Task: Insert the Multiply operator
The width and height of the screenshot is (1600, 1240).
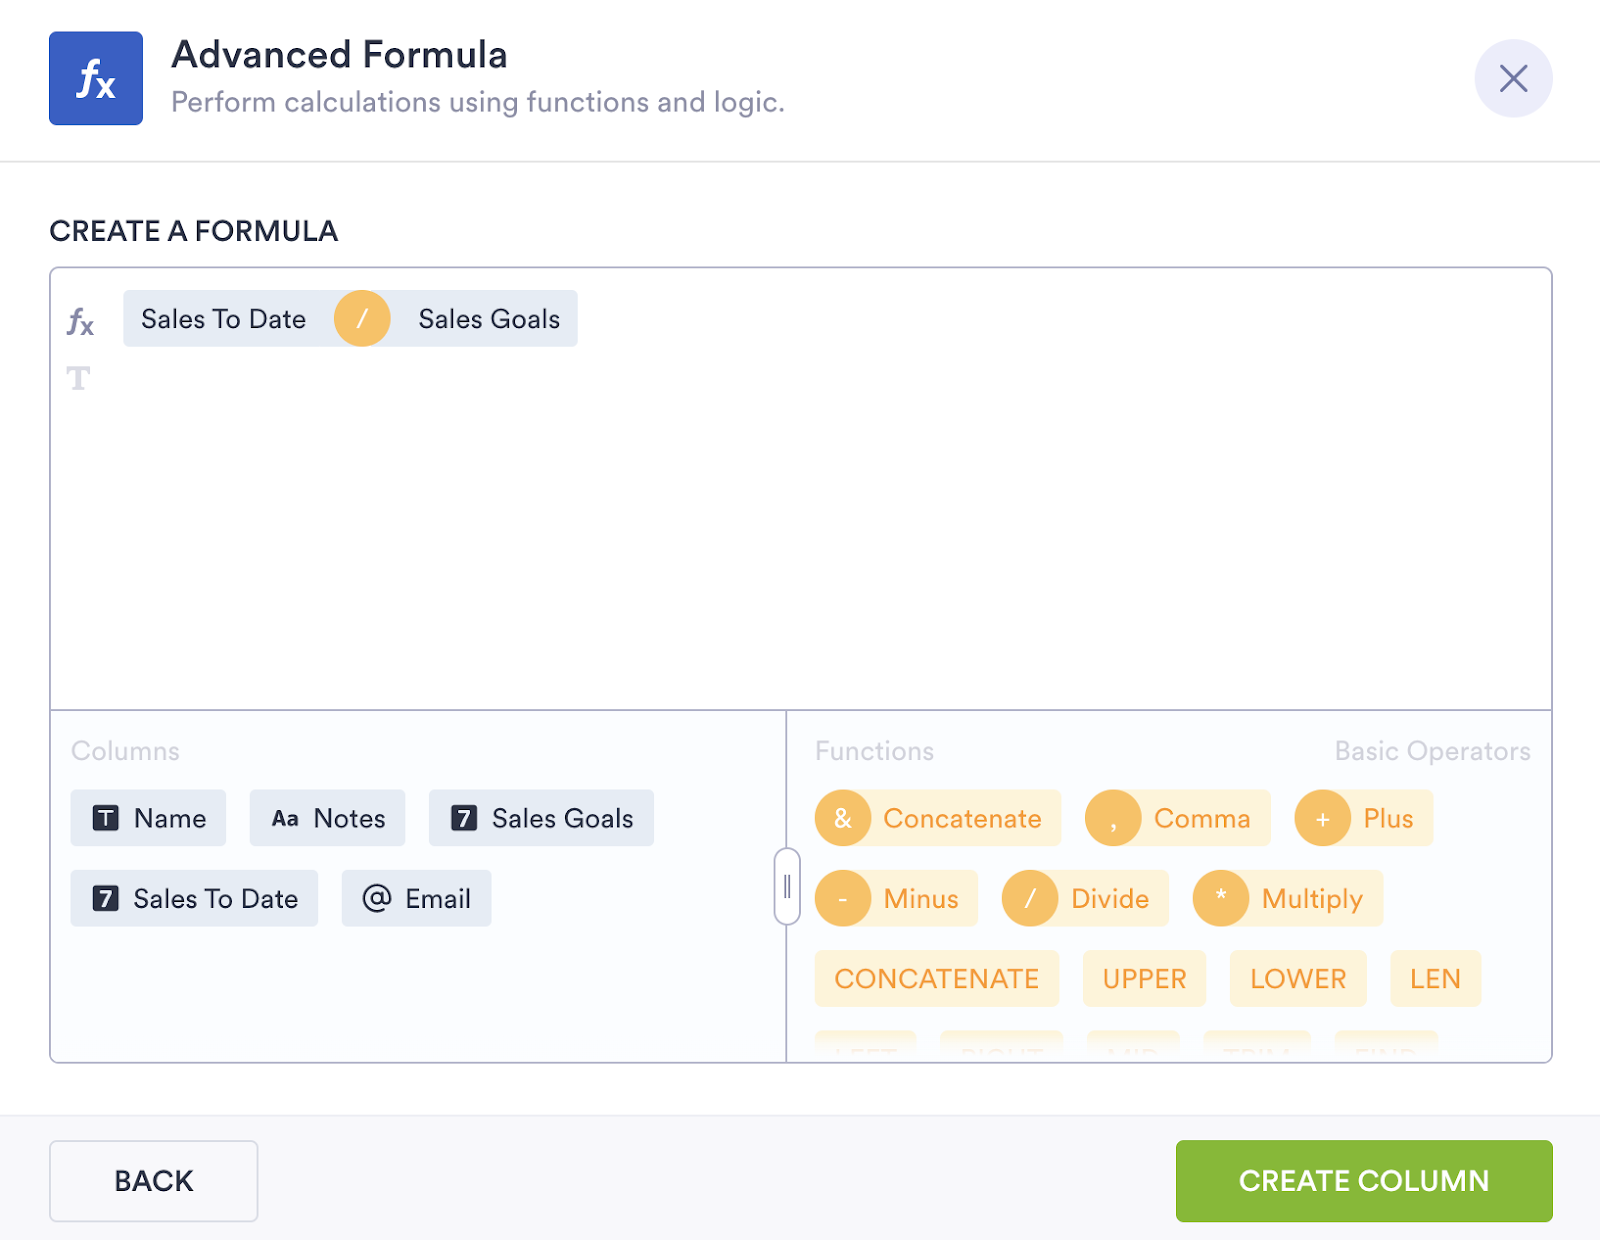Action: 1287,898
